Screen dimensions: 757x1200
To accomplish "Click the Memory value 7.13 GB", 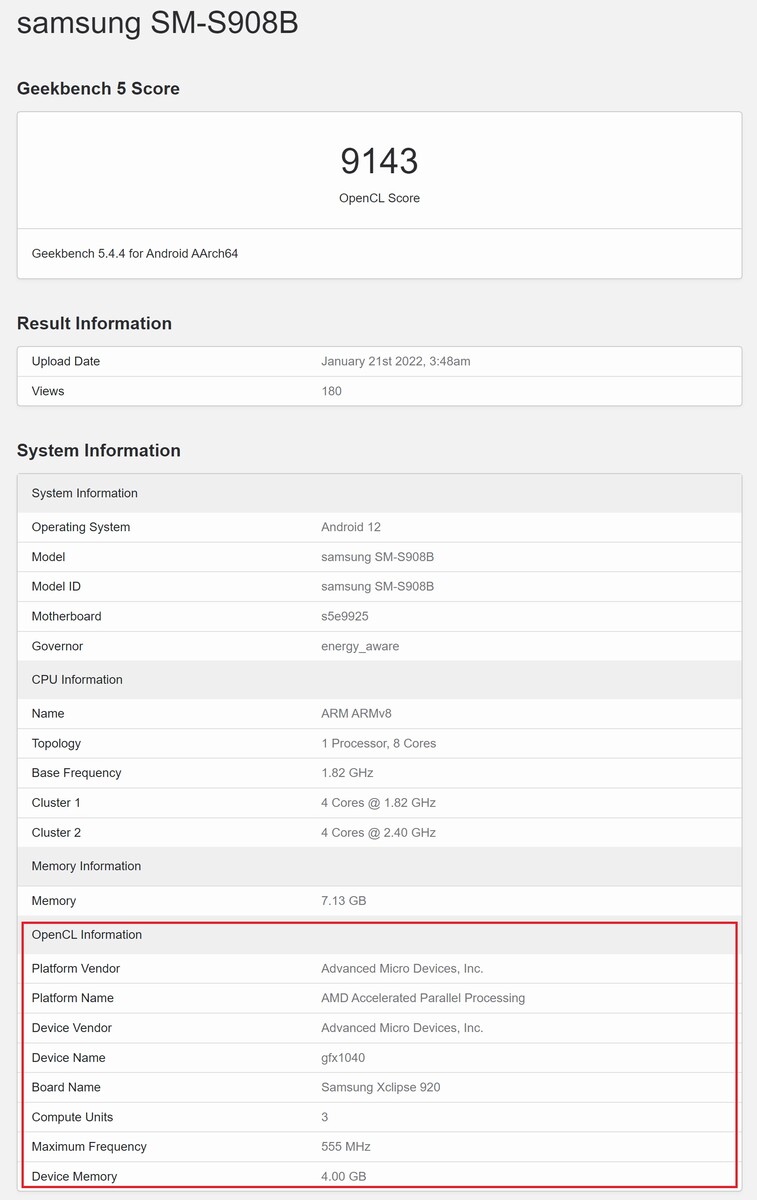I will click(343, 901).
